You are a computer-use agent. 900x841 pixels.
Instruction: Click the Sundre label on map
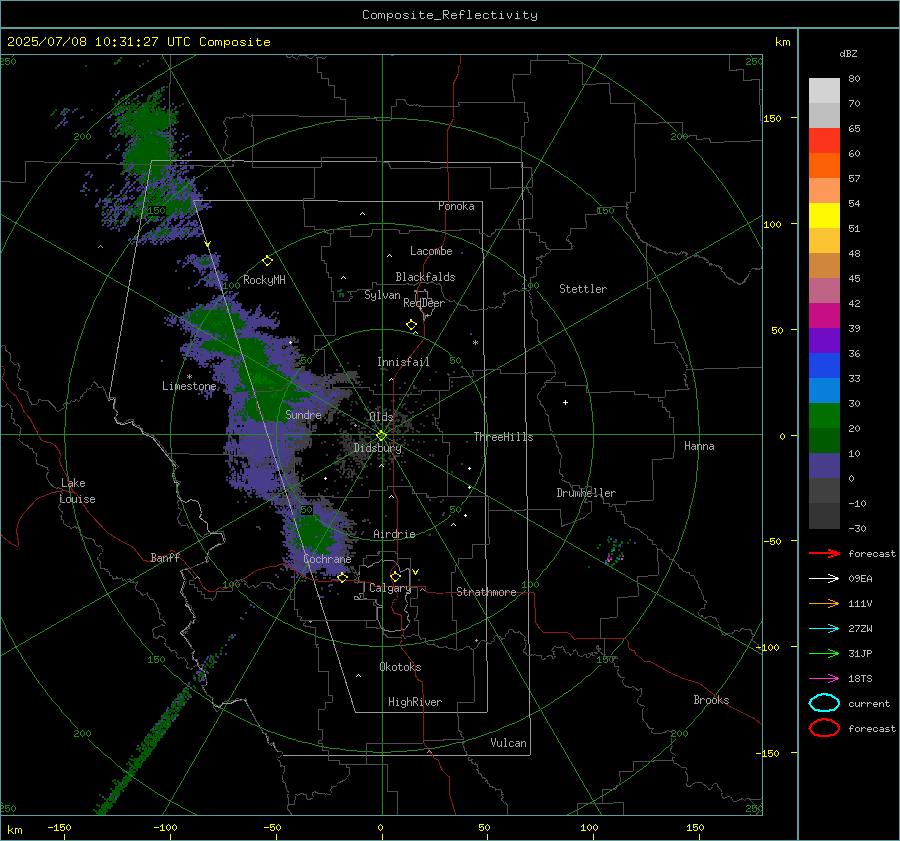[x=303, y=414]
